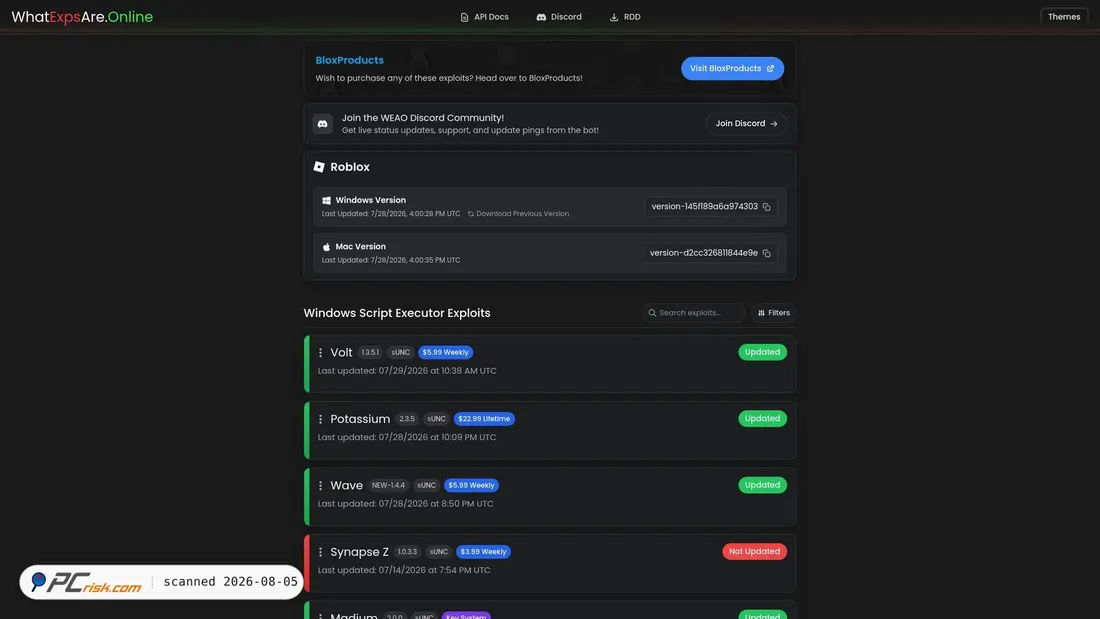This screenshot has width=1100, height=619.
Task: Click the Discord icon in the nav bar
Action: pyautogui.click(x=541, y=17)
